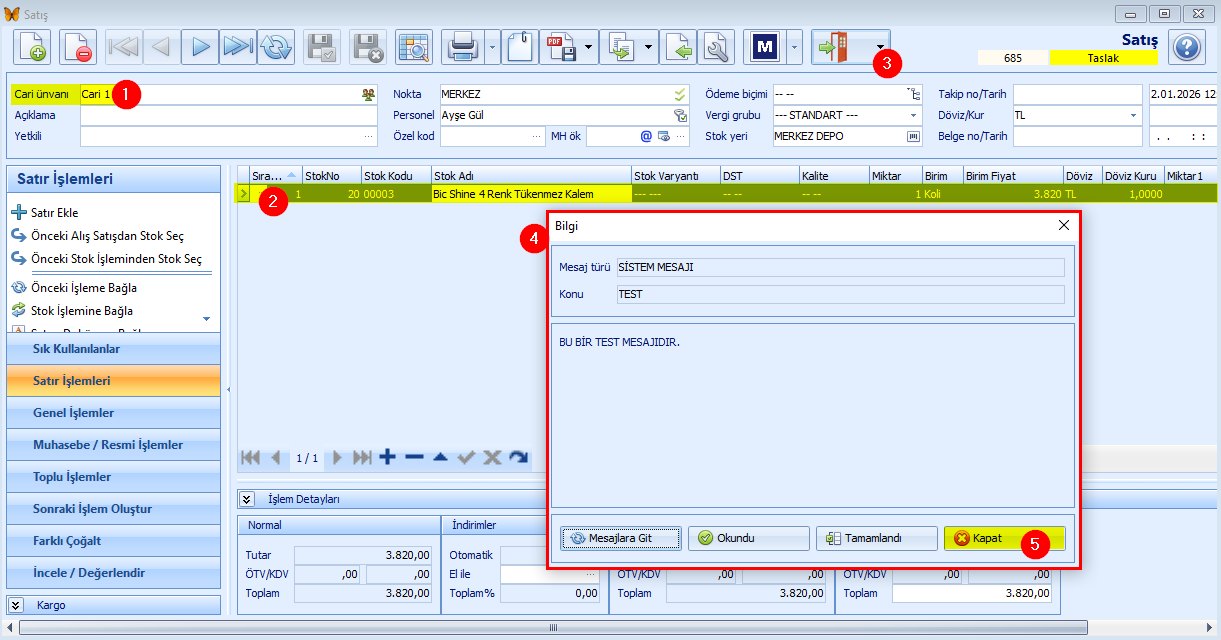Open the print preview search icon

coord(413,47)
